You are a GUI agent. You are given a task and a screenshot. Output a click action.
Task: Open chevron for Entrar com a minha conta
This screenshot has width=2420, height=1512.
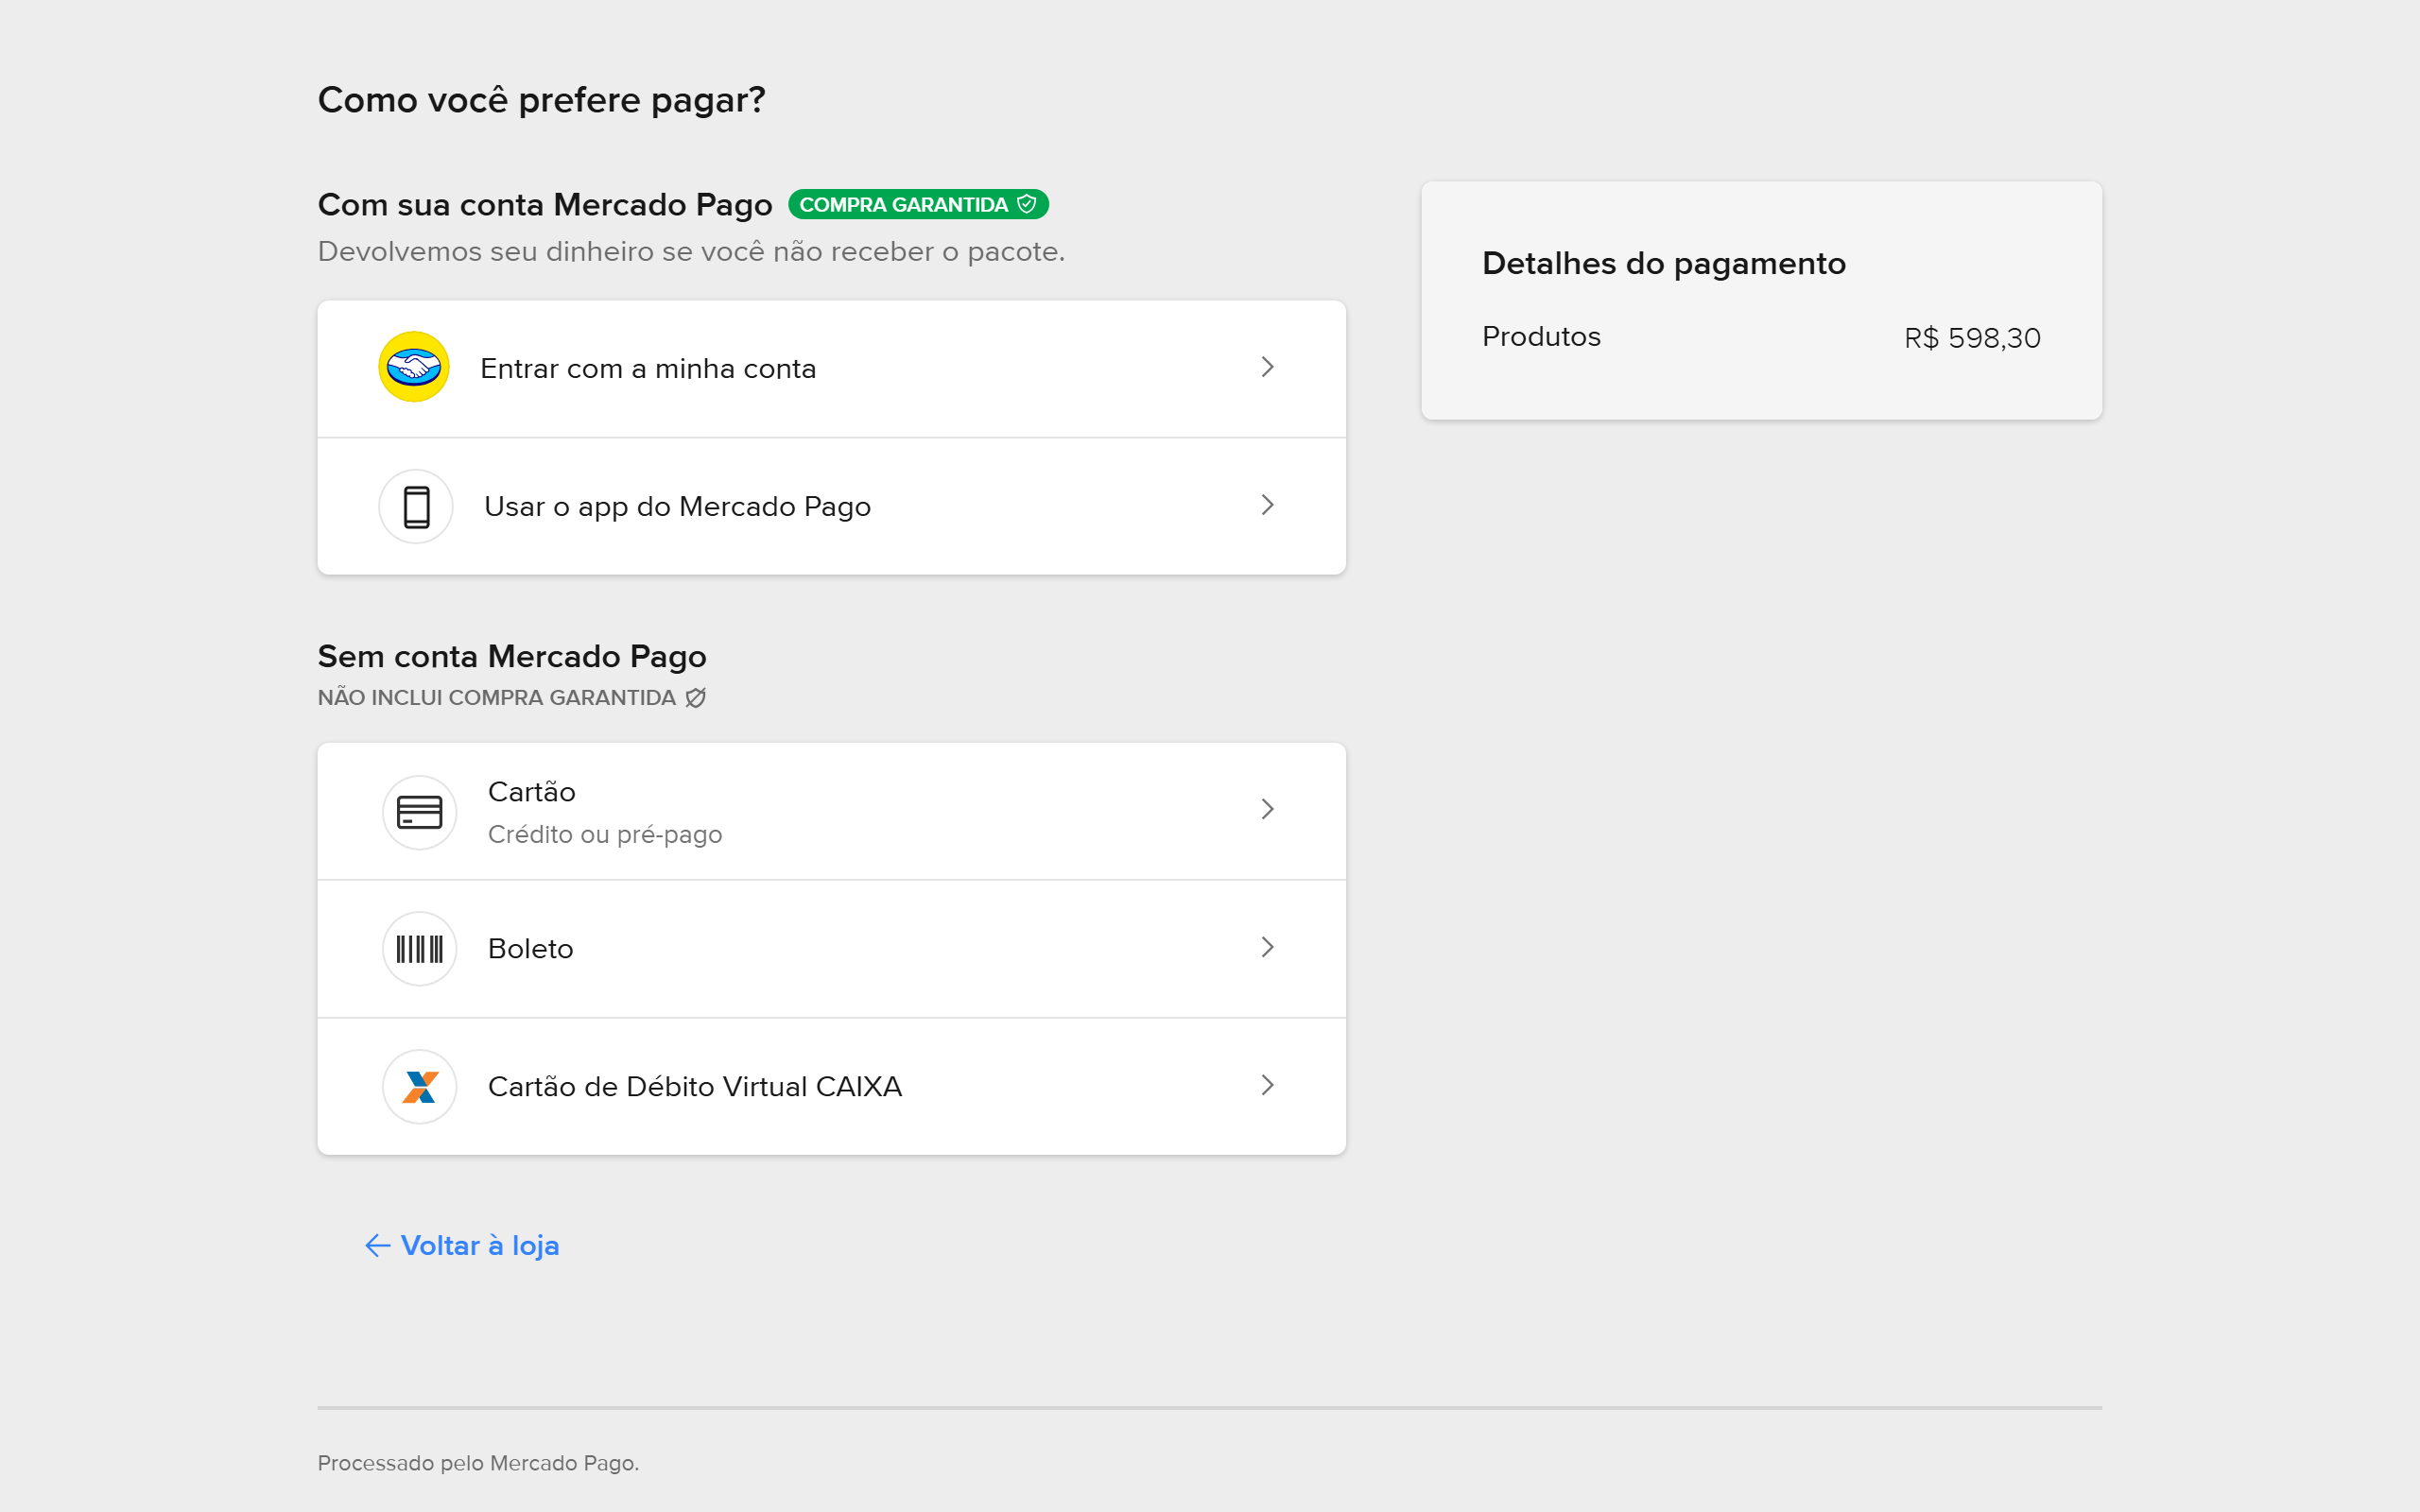point(1267,367)
